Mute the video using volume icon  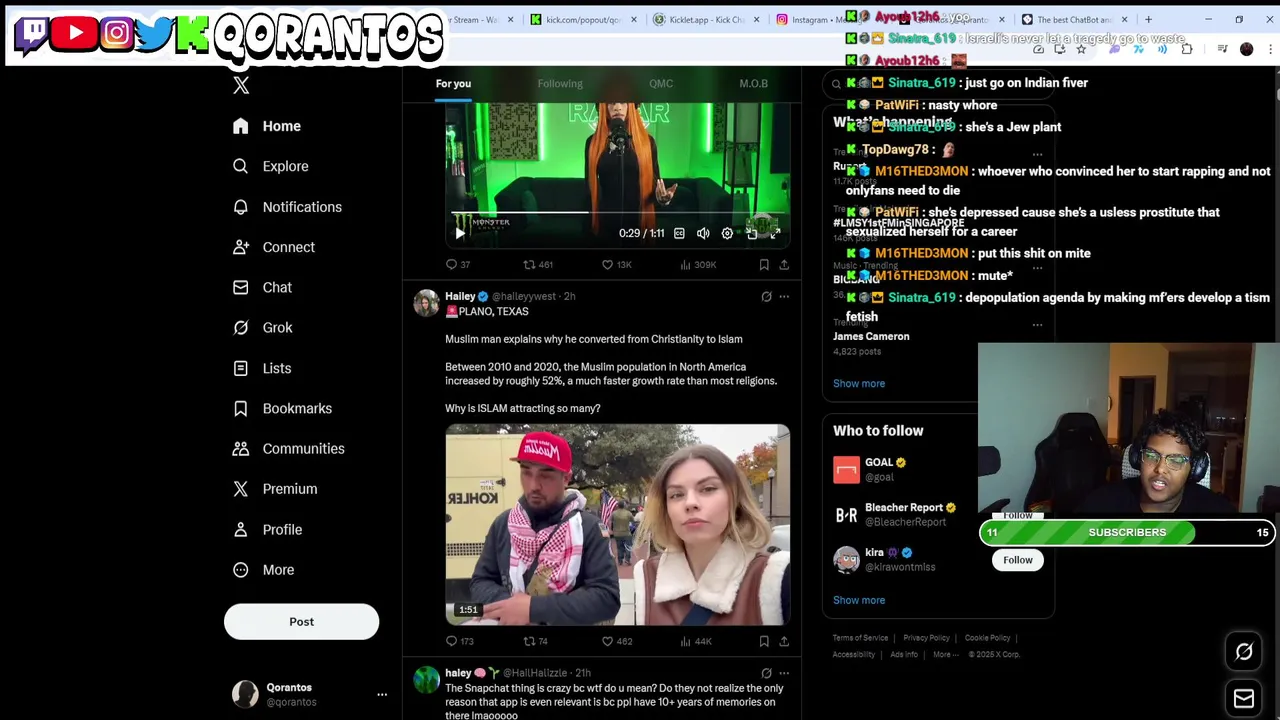pos(703,233)
